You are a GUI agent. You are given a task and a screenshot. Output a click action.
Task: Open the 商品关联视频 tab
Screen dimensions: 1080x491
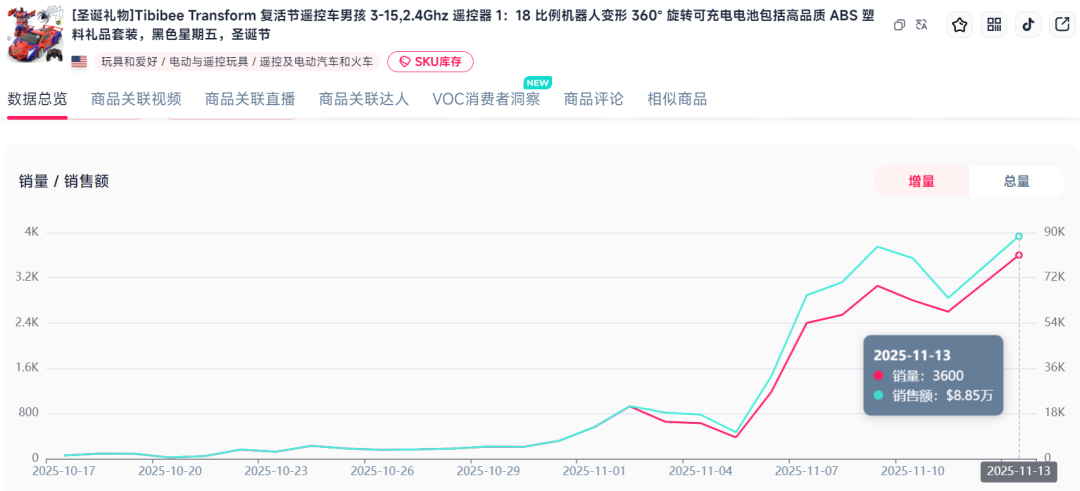(x=136, y=99)
